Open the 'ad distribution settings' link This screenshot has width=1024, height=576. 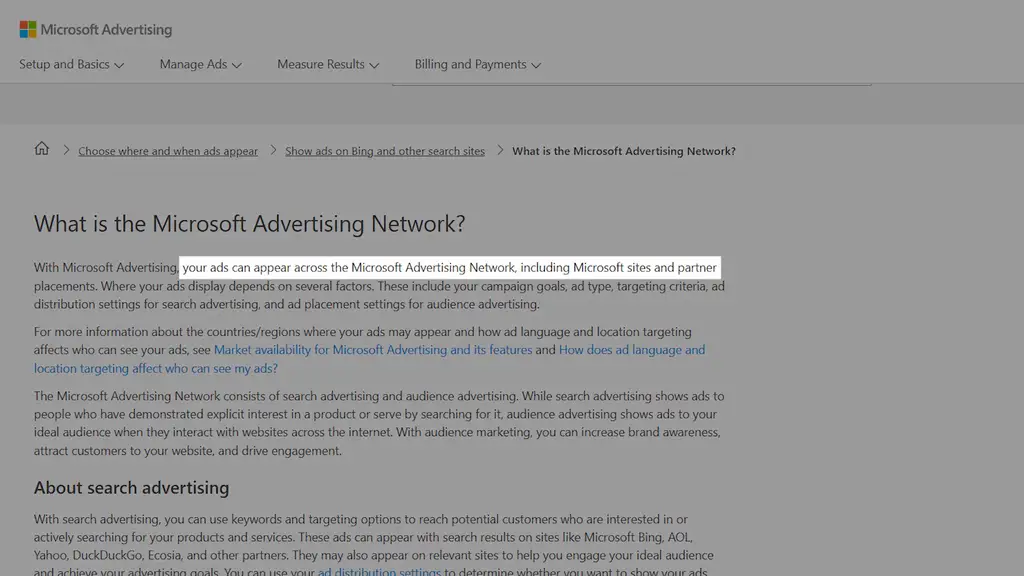[x=379, y=571]
